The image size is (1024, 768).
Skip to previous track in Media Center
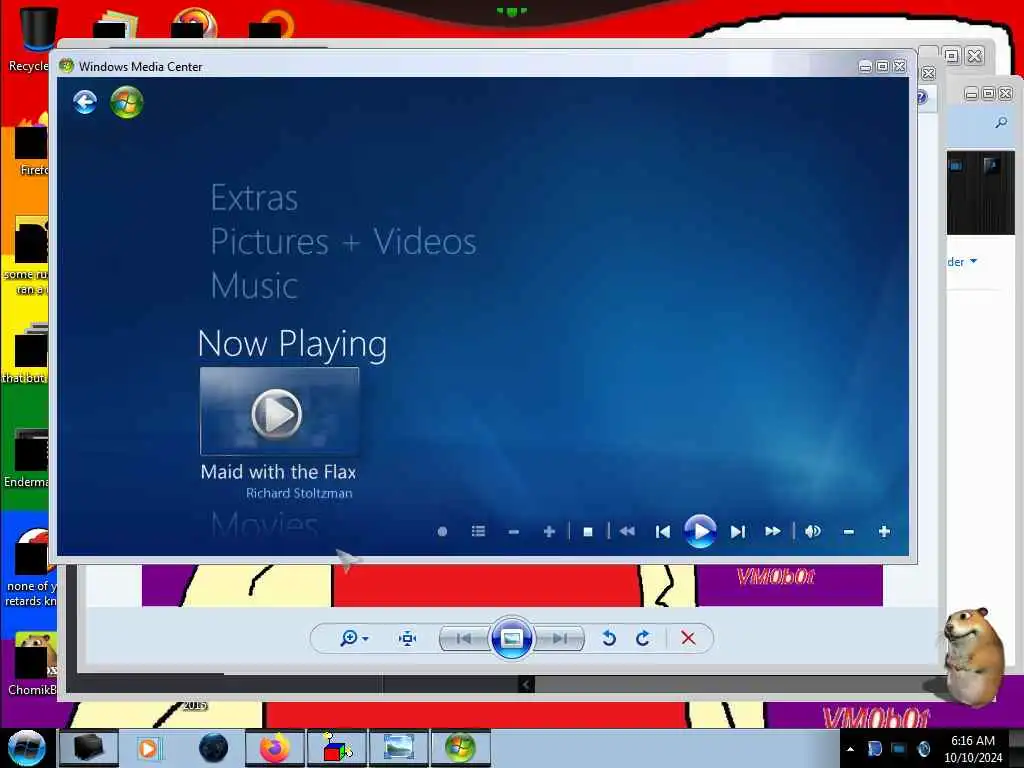pyautogui.click(x=663, y=532)
